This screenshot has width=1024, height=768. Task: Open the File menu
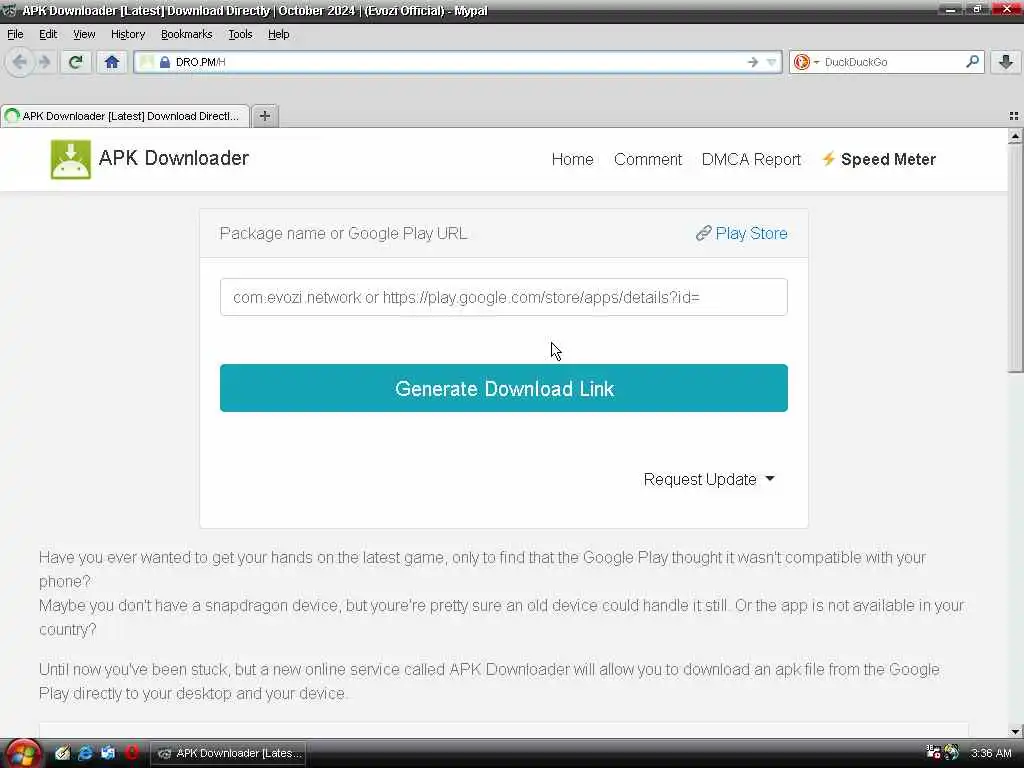pos(15,34)
